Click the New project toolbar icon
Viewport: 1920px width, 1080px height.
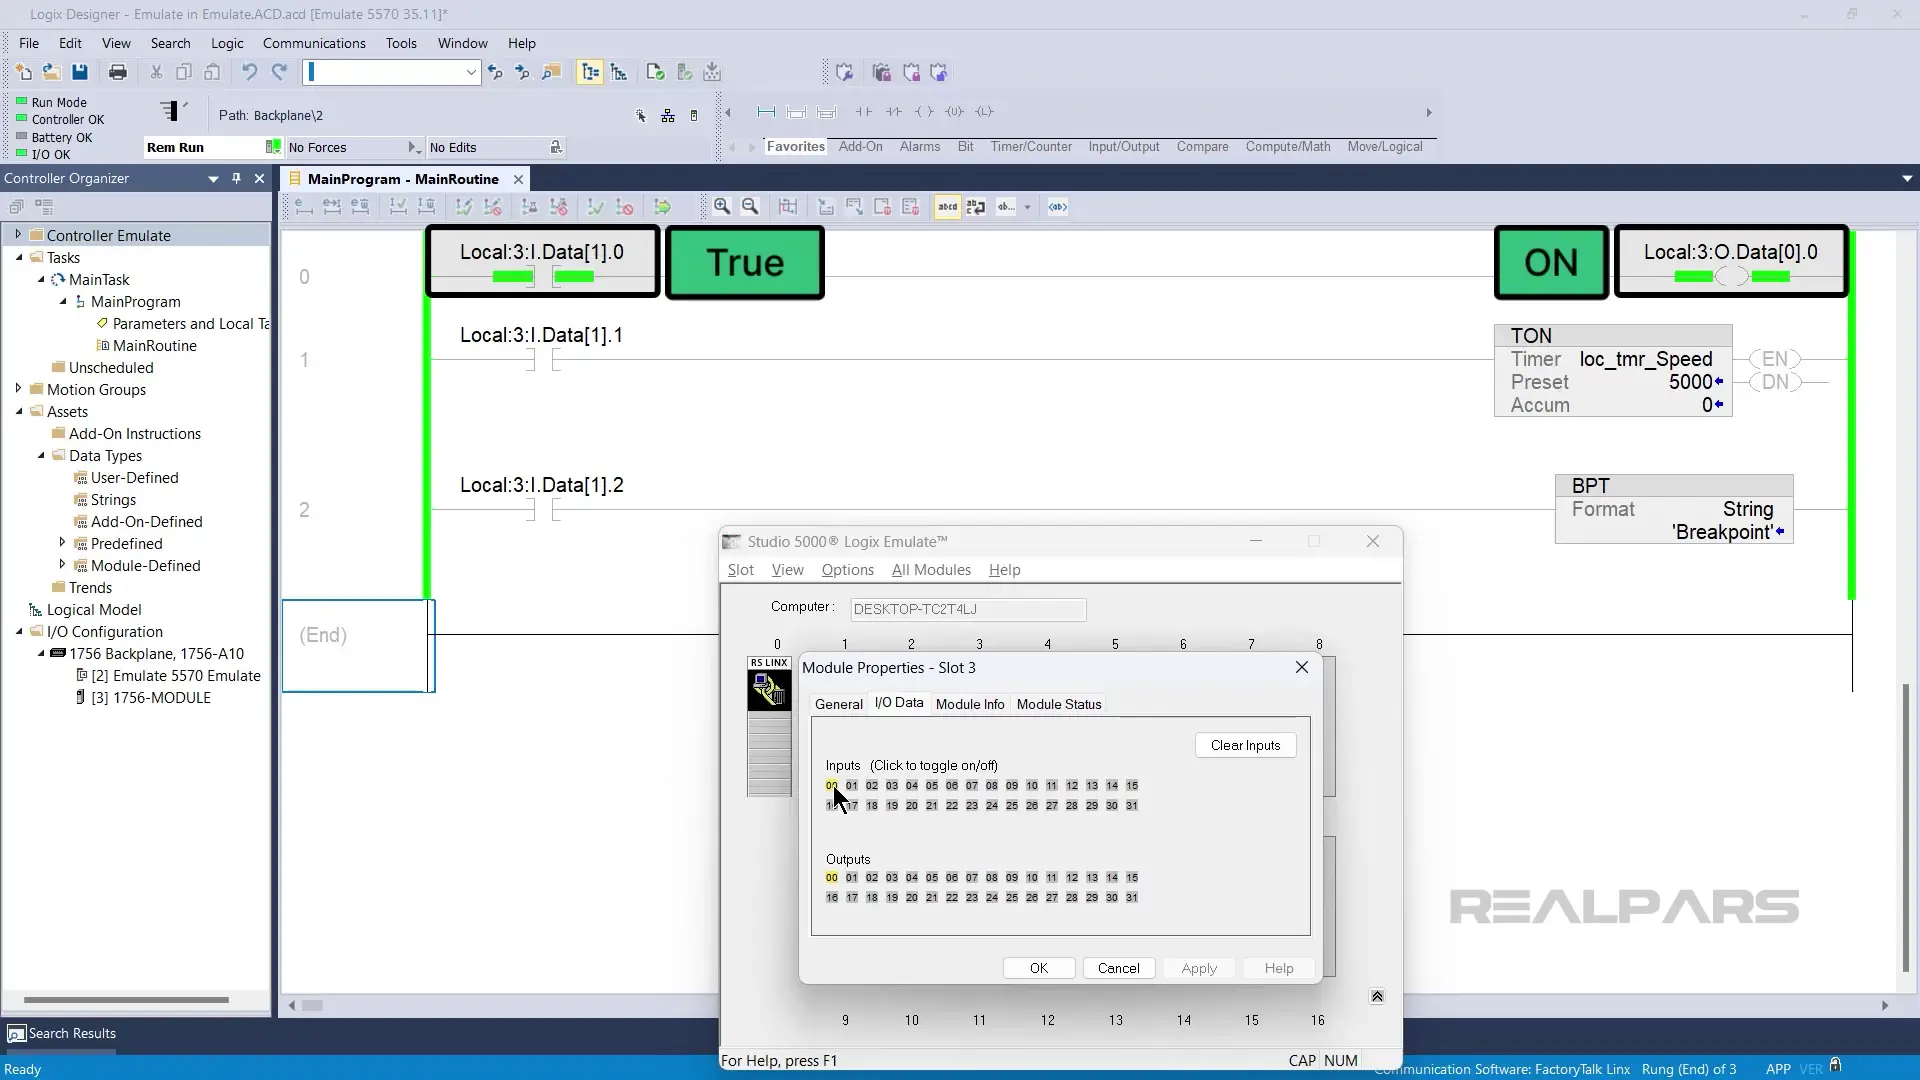click(24, 72)
